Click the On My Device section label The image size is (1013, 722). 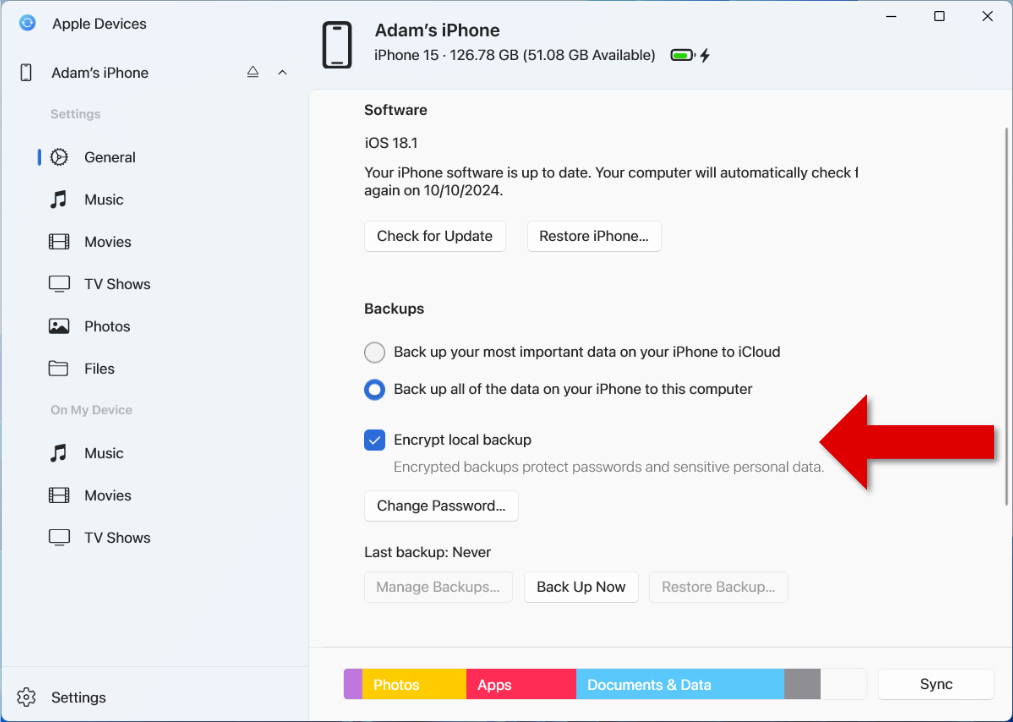(92, 410)
